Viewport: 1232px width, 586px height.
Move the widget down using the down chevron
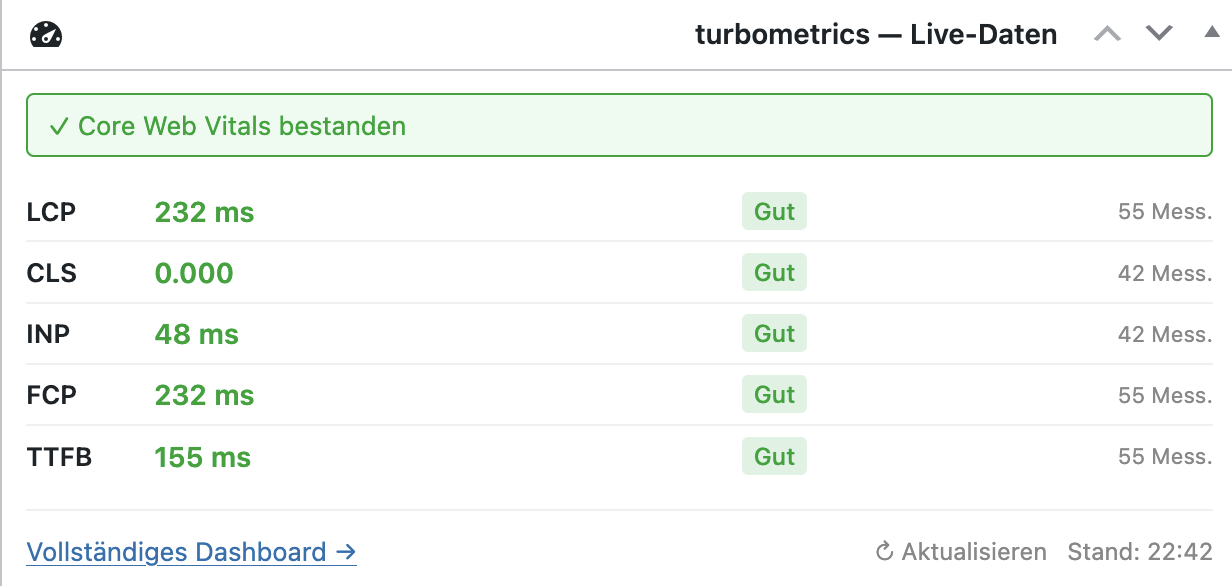coord(1158,33)
